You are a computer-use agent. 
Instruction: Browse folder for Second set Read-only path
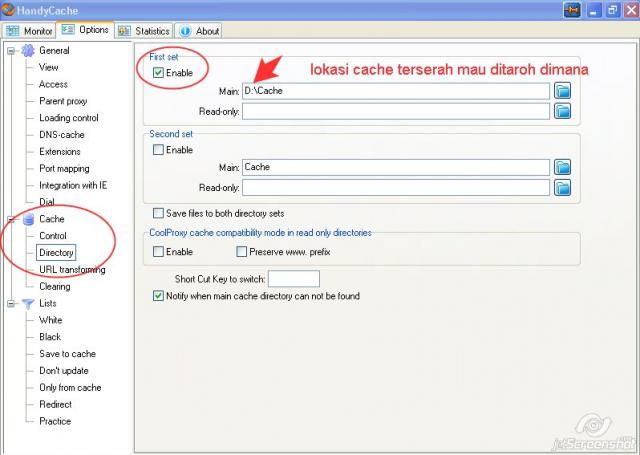click(562, 188)
